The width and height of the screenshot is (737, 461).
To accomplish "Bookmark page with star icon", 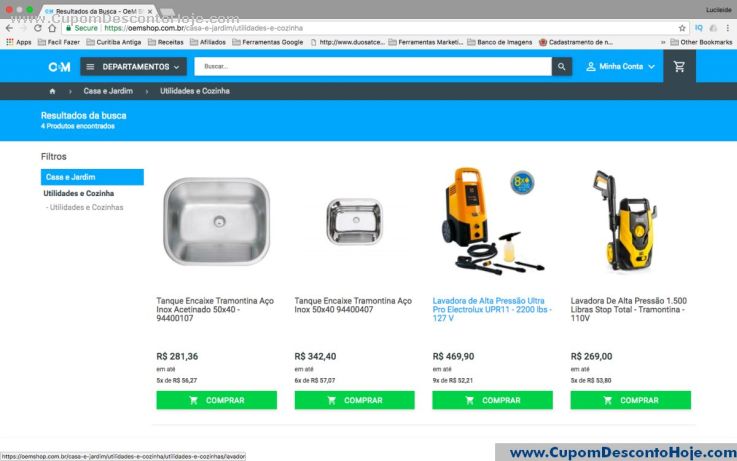I will pos(682,28).
